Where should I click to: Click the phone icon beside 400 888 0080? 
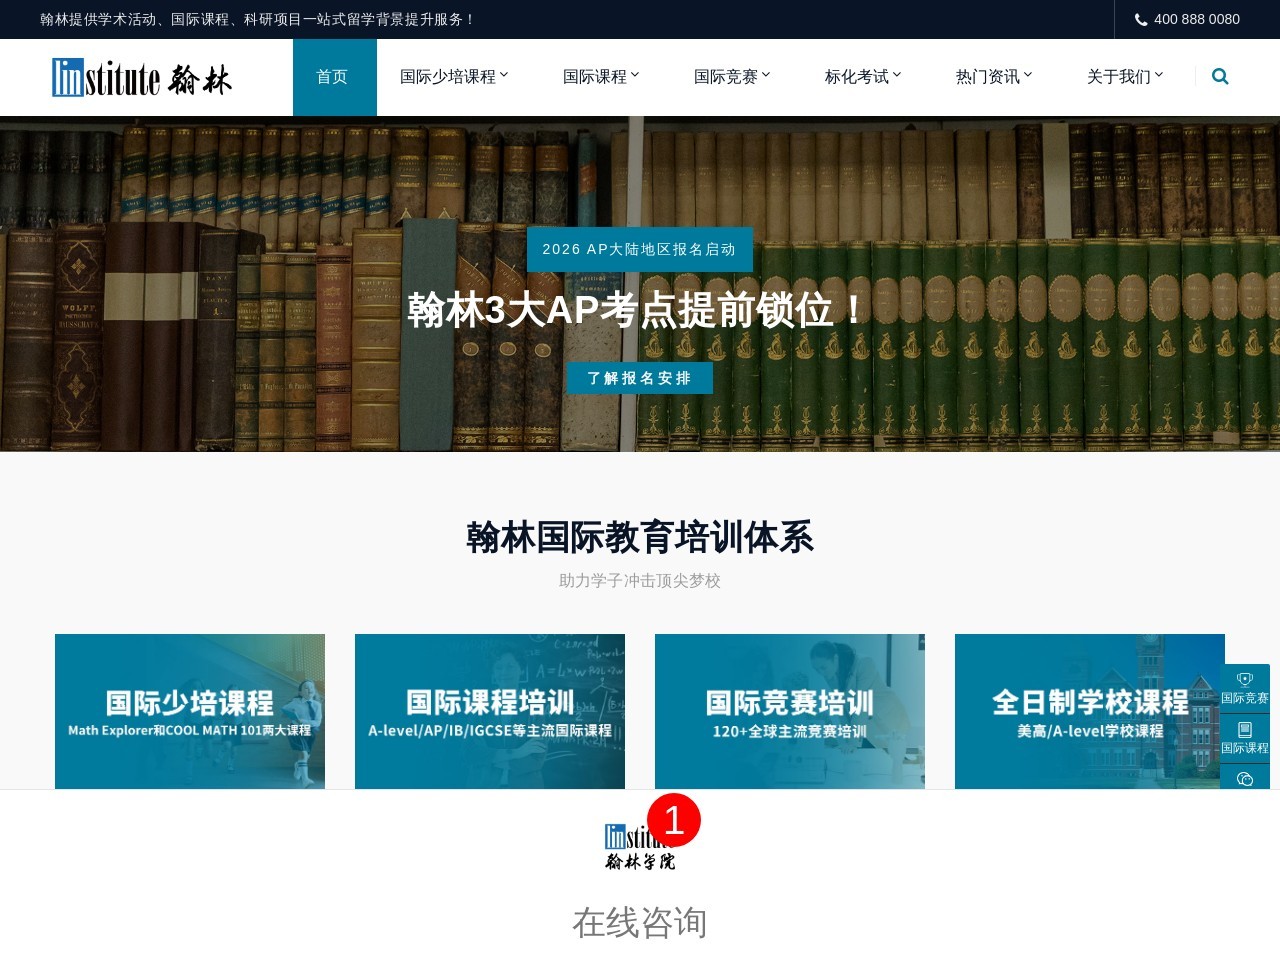coord(1141,19)
